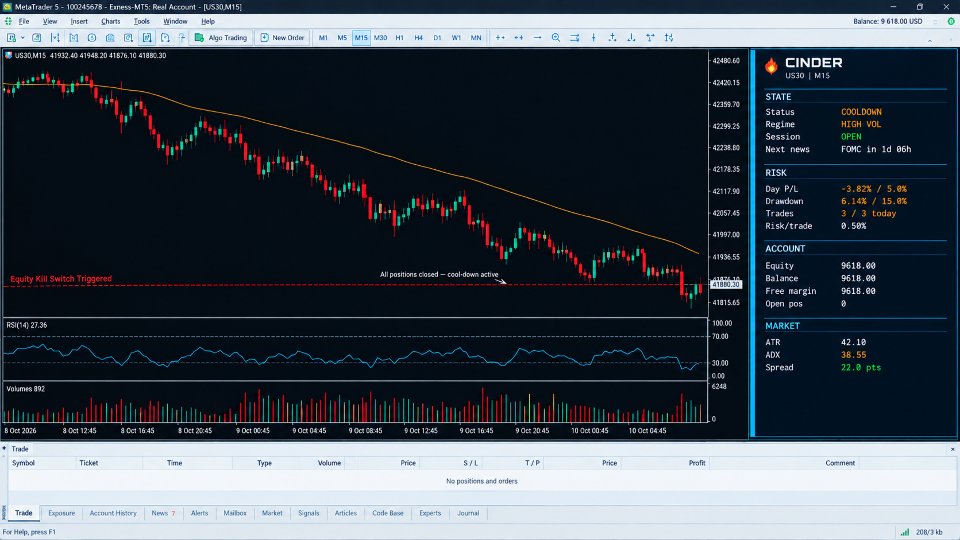The image size is (960, 540).
Task: Open the Charts menu
Action: 111,21
